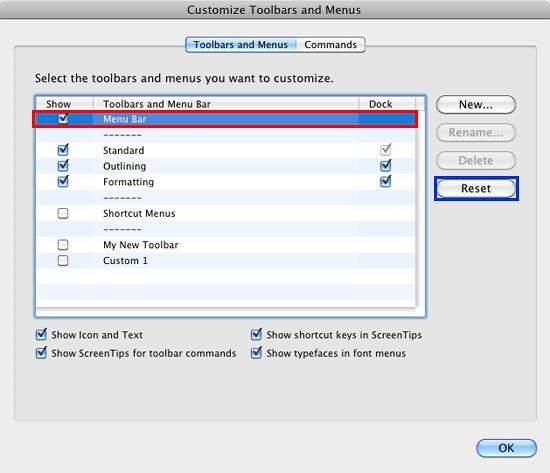Select the Shortcut Menus row
Viewport: 550px width, 473px height.
tap(226, 213)
